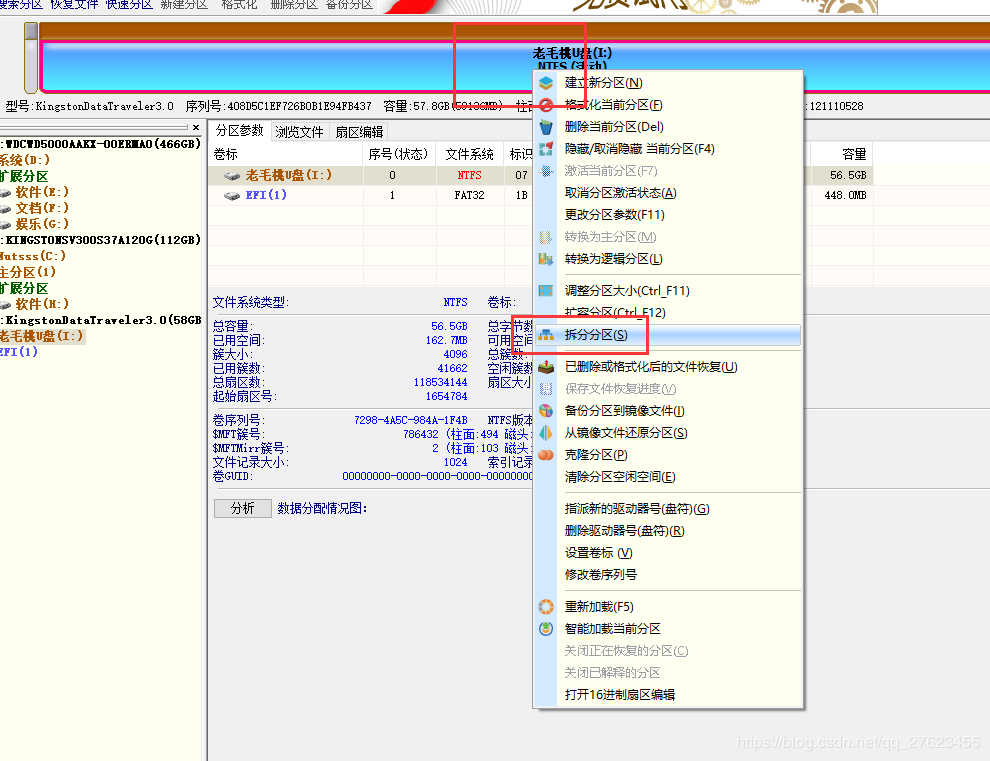The image size is (990, 761).
Task: Select the 建立新分区 icon in the context menu
Action: pos(546,81)
